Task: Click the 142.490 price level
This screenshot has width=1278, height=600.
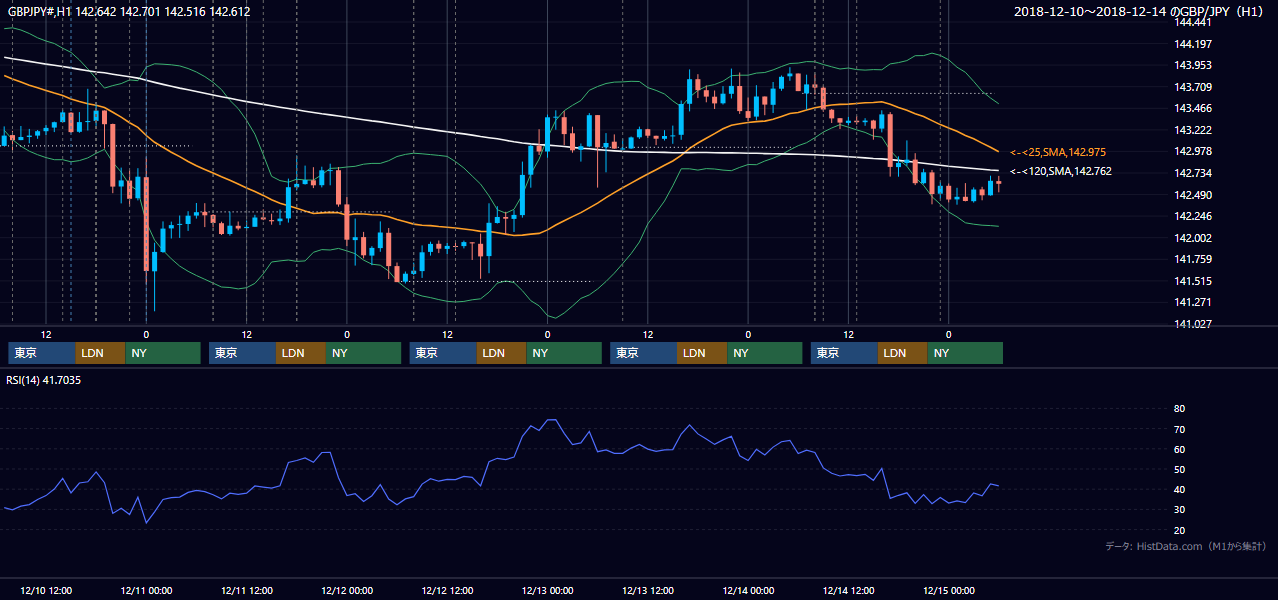Action: point(1193,195)
